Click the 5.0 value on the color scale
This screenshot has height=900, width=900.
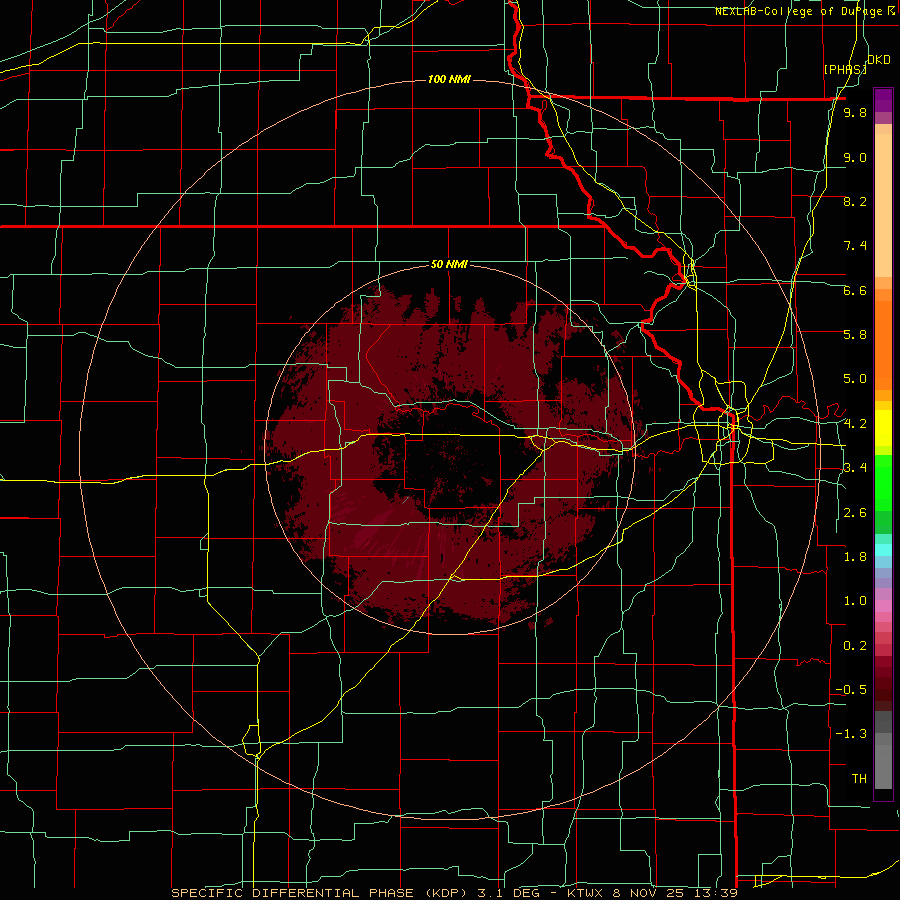click(855, 379)
